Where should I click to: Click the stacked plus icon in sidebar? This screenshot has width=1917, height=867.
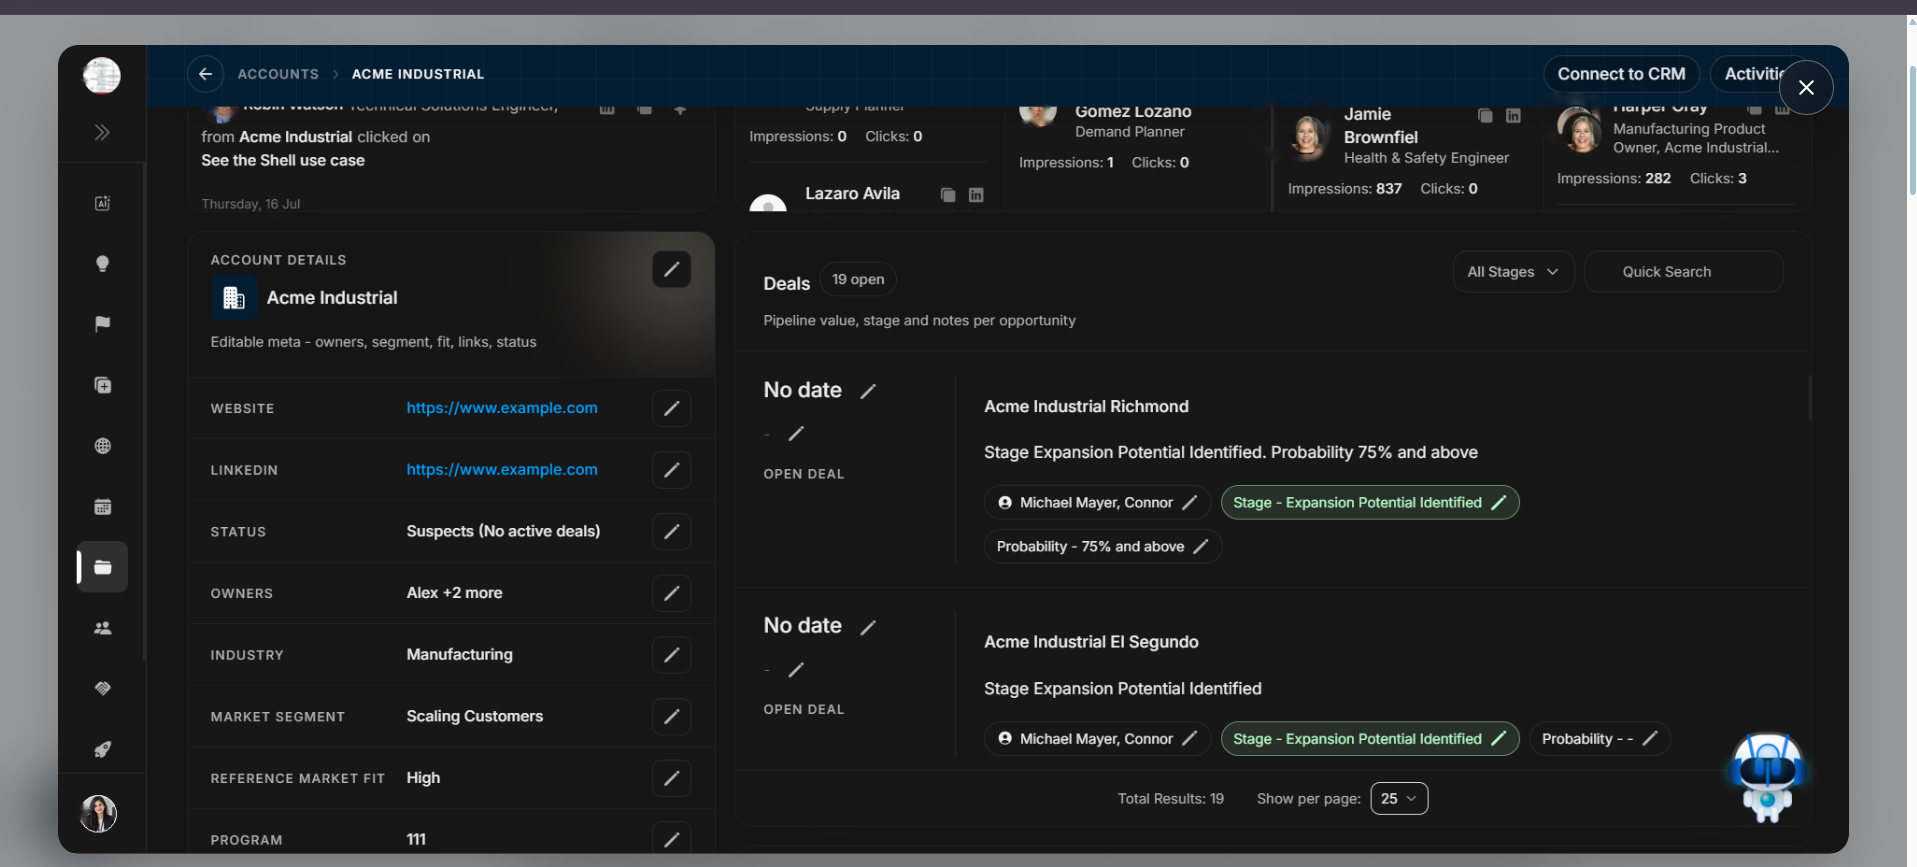point(102,385)
